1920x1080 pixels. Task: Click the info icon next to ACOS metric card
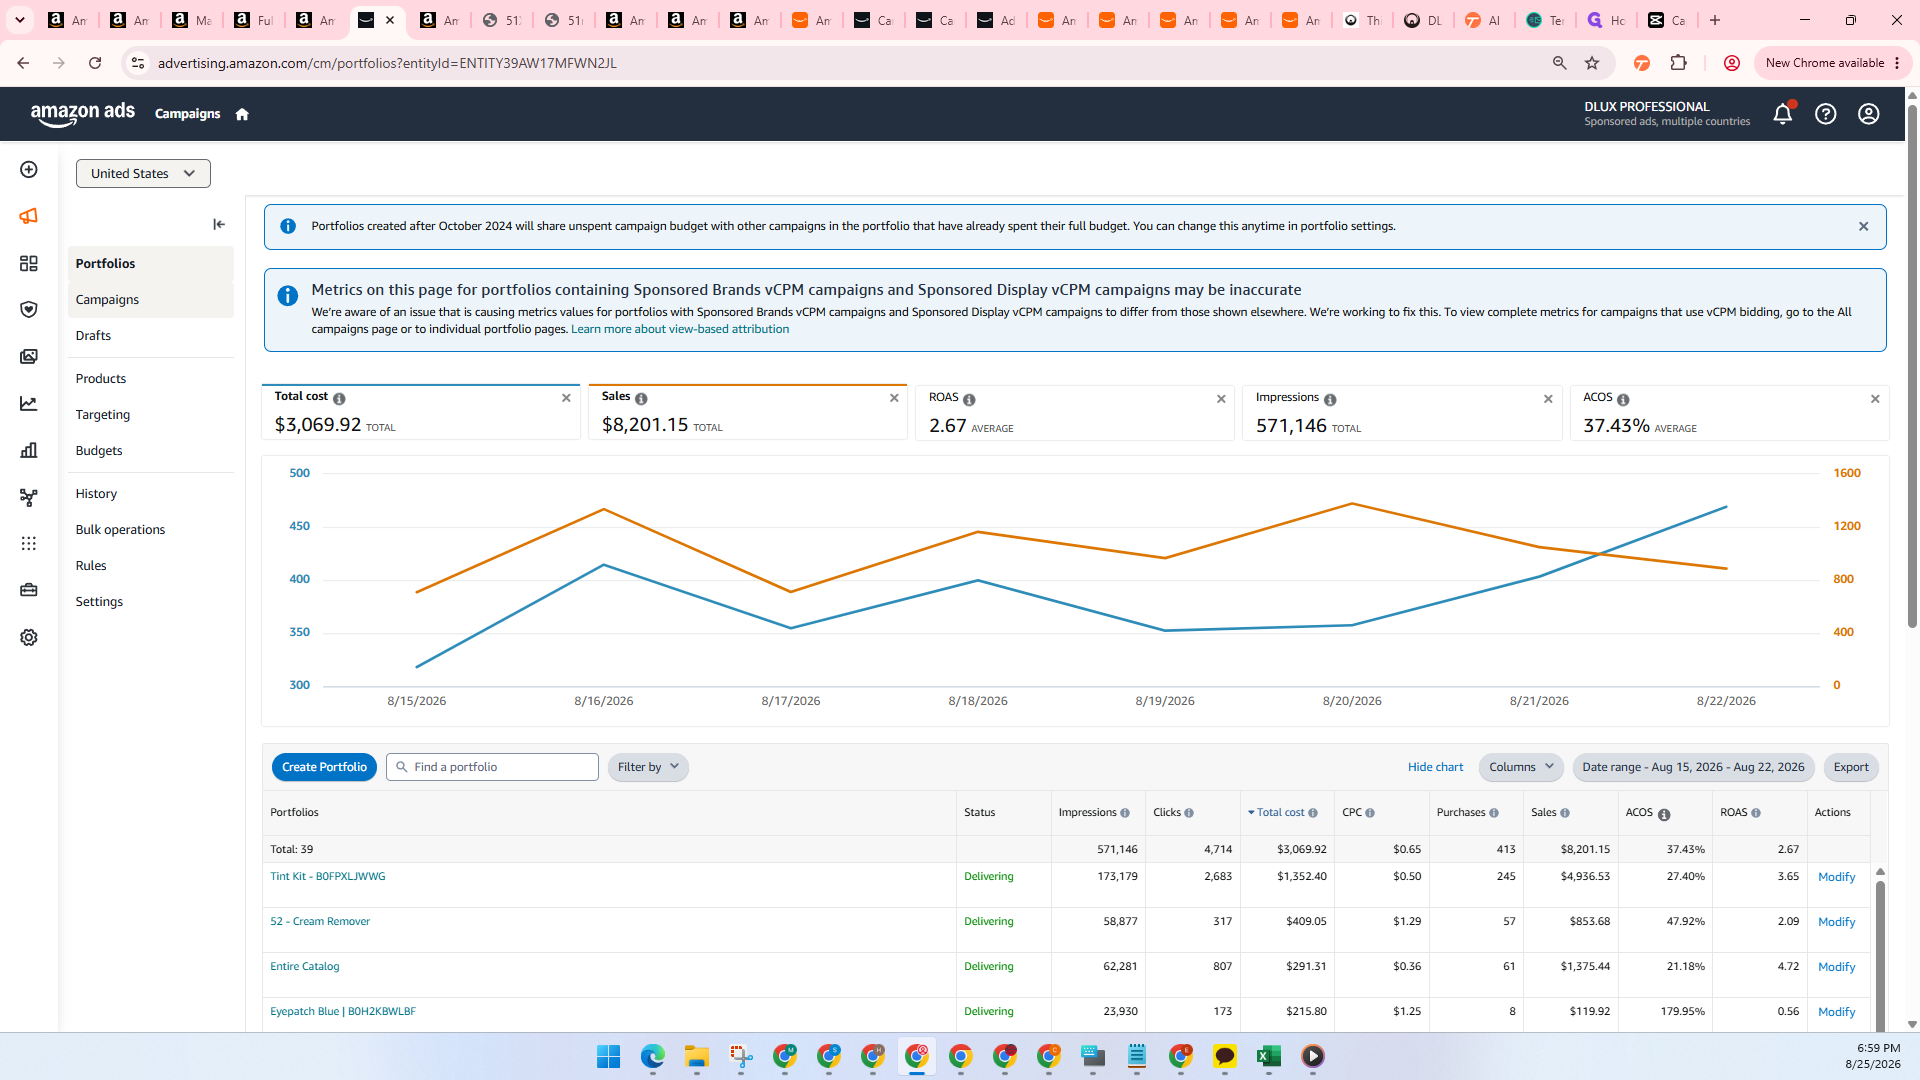(1623, 400)
